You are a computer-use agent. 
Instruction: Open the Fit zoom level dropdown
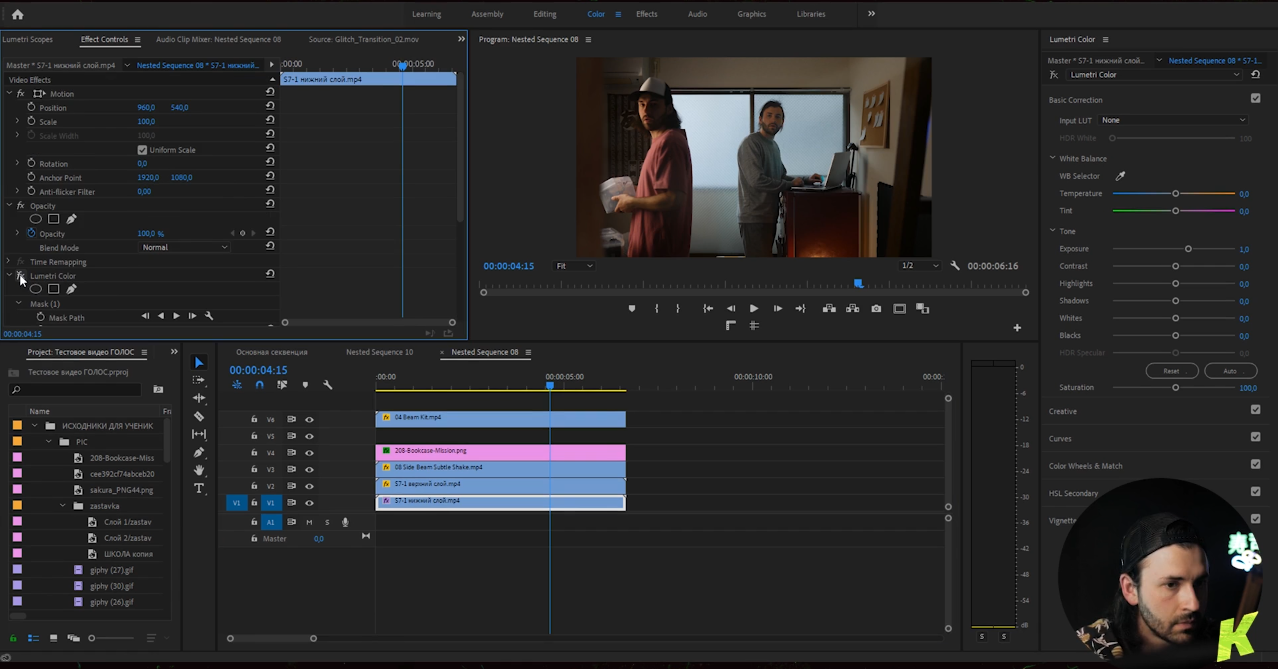(574, 266)
